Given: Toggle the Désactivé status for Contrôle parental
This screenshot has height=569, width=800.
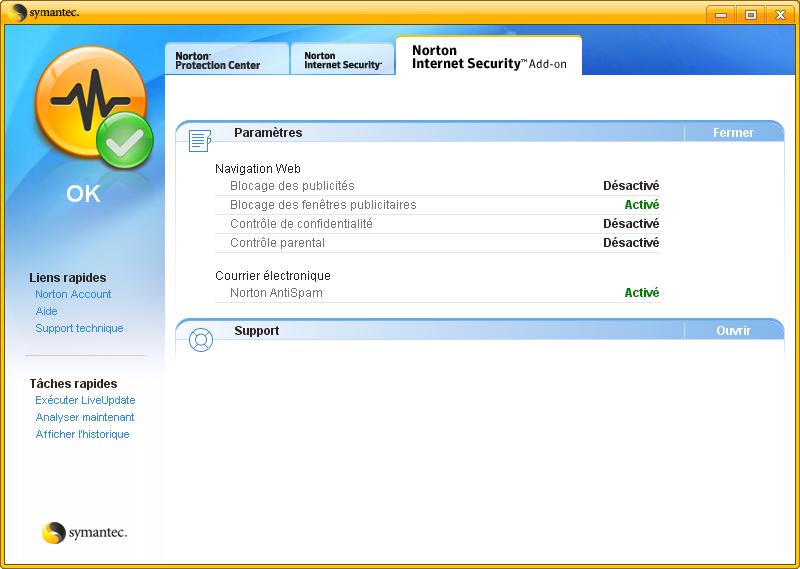Looking at the screenshot, I should (x=631, y=242).
